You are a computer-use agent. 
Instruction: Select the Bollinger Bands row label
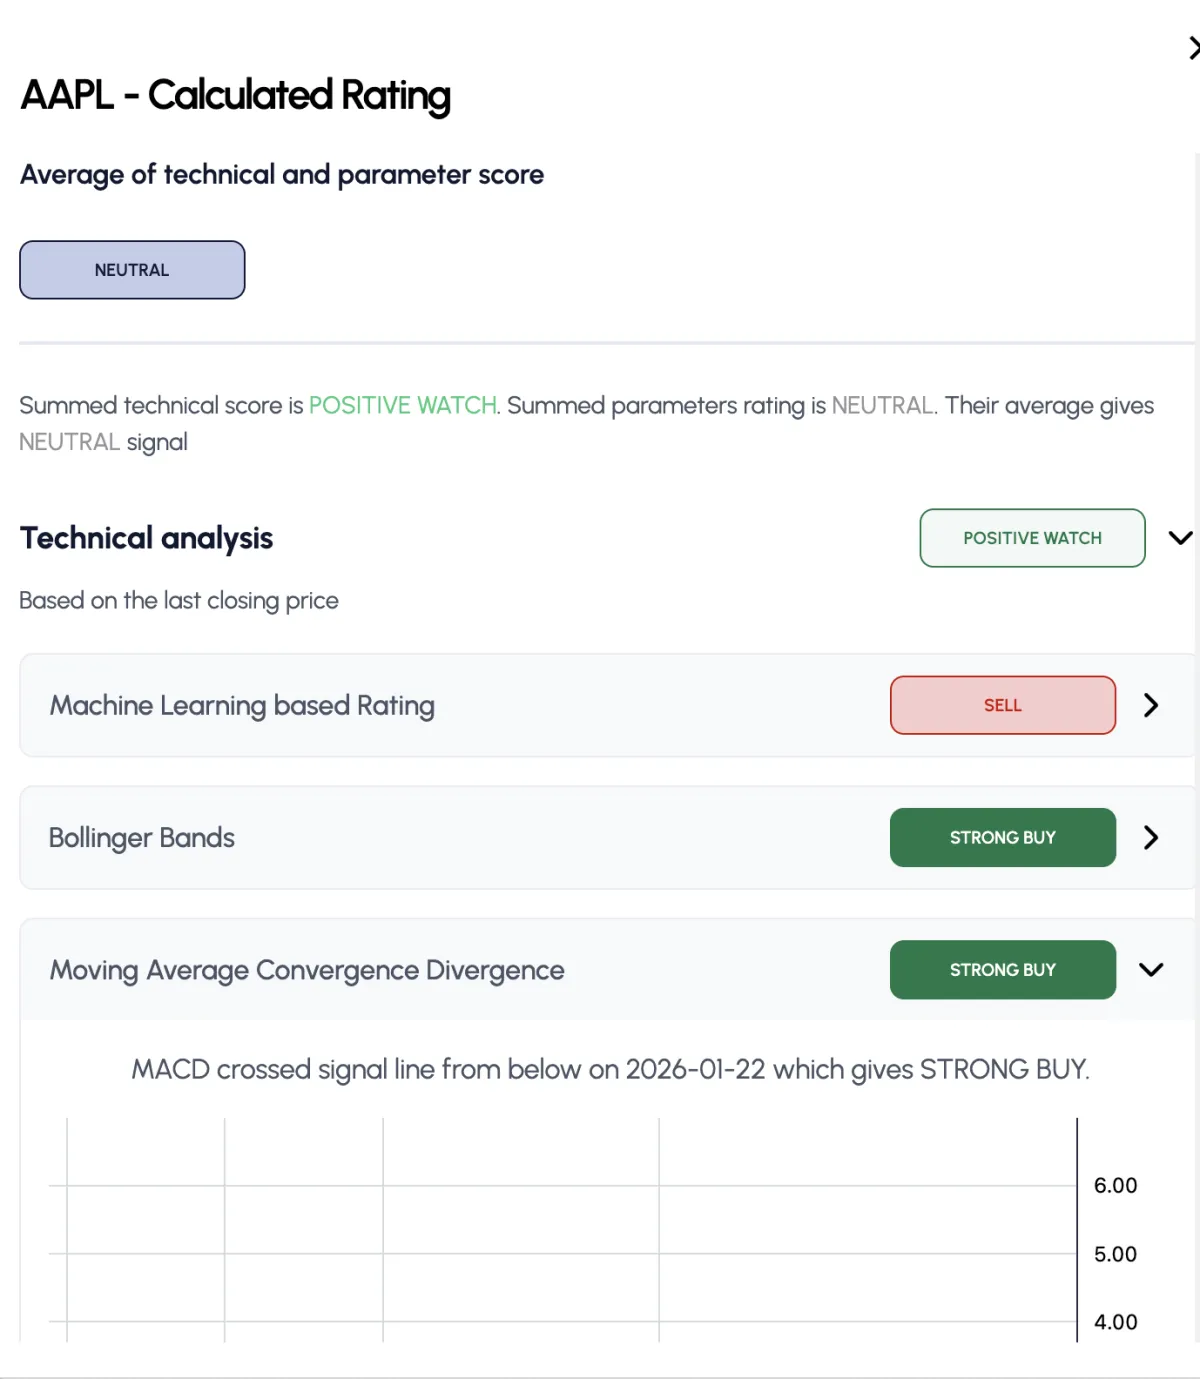click(142, 837)
